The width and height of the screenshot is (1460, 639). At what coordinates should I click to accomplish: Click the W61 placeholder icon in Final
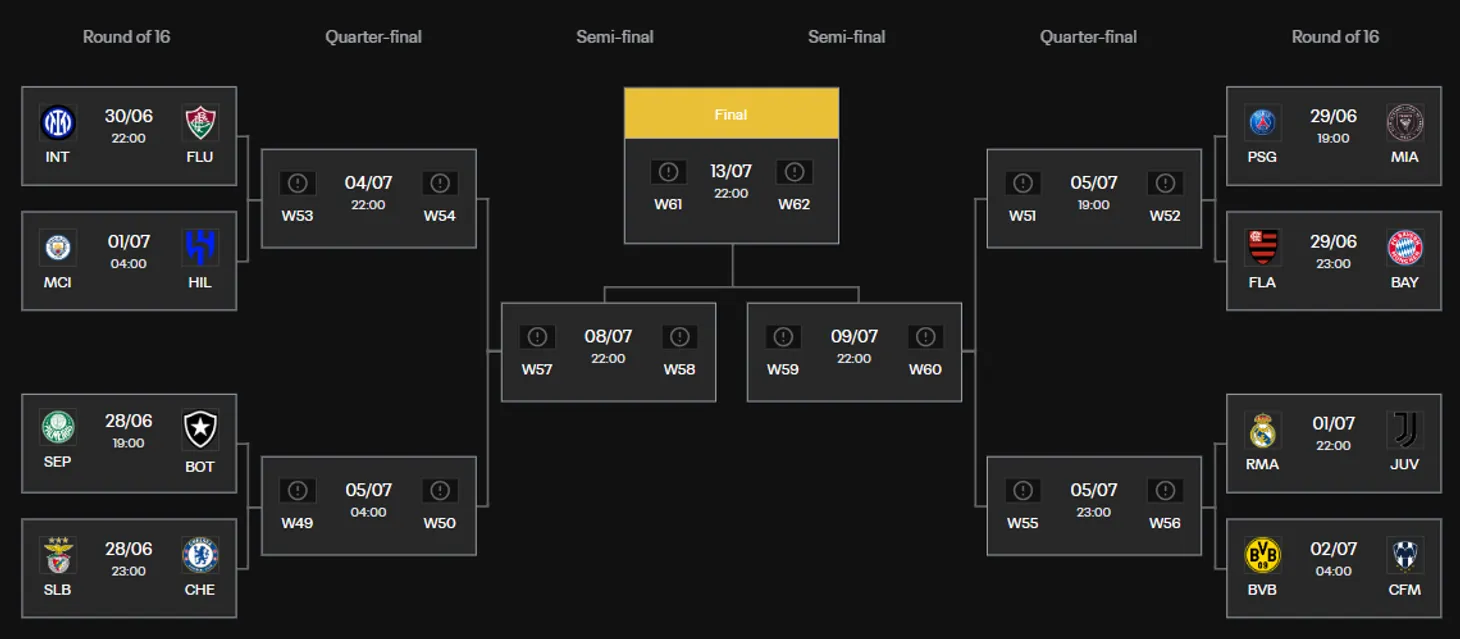tap(668, 172)
